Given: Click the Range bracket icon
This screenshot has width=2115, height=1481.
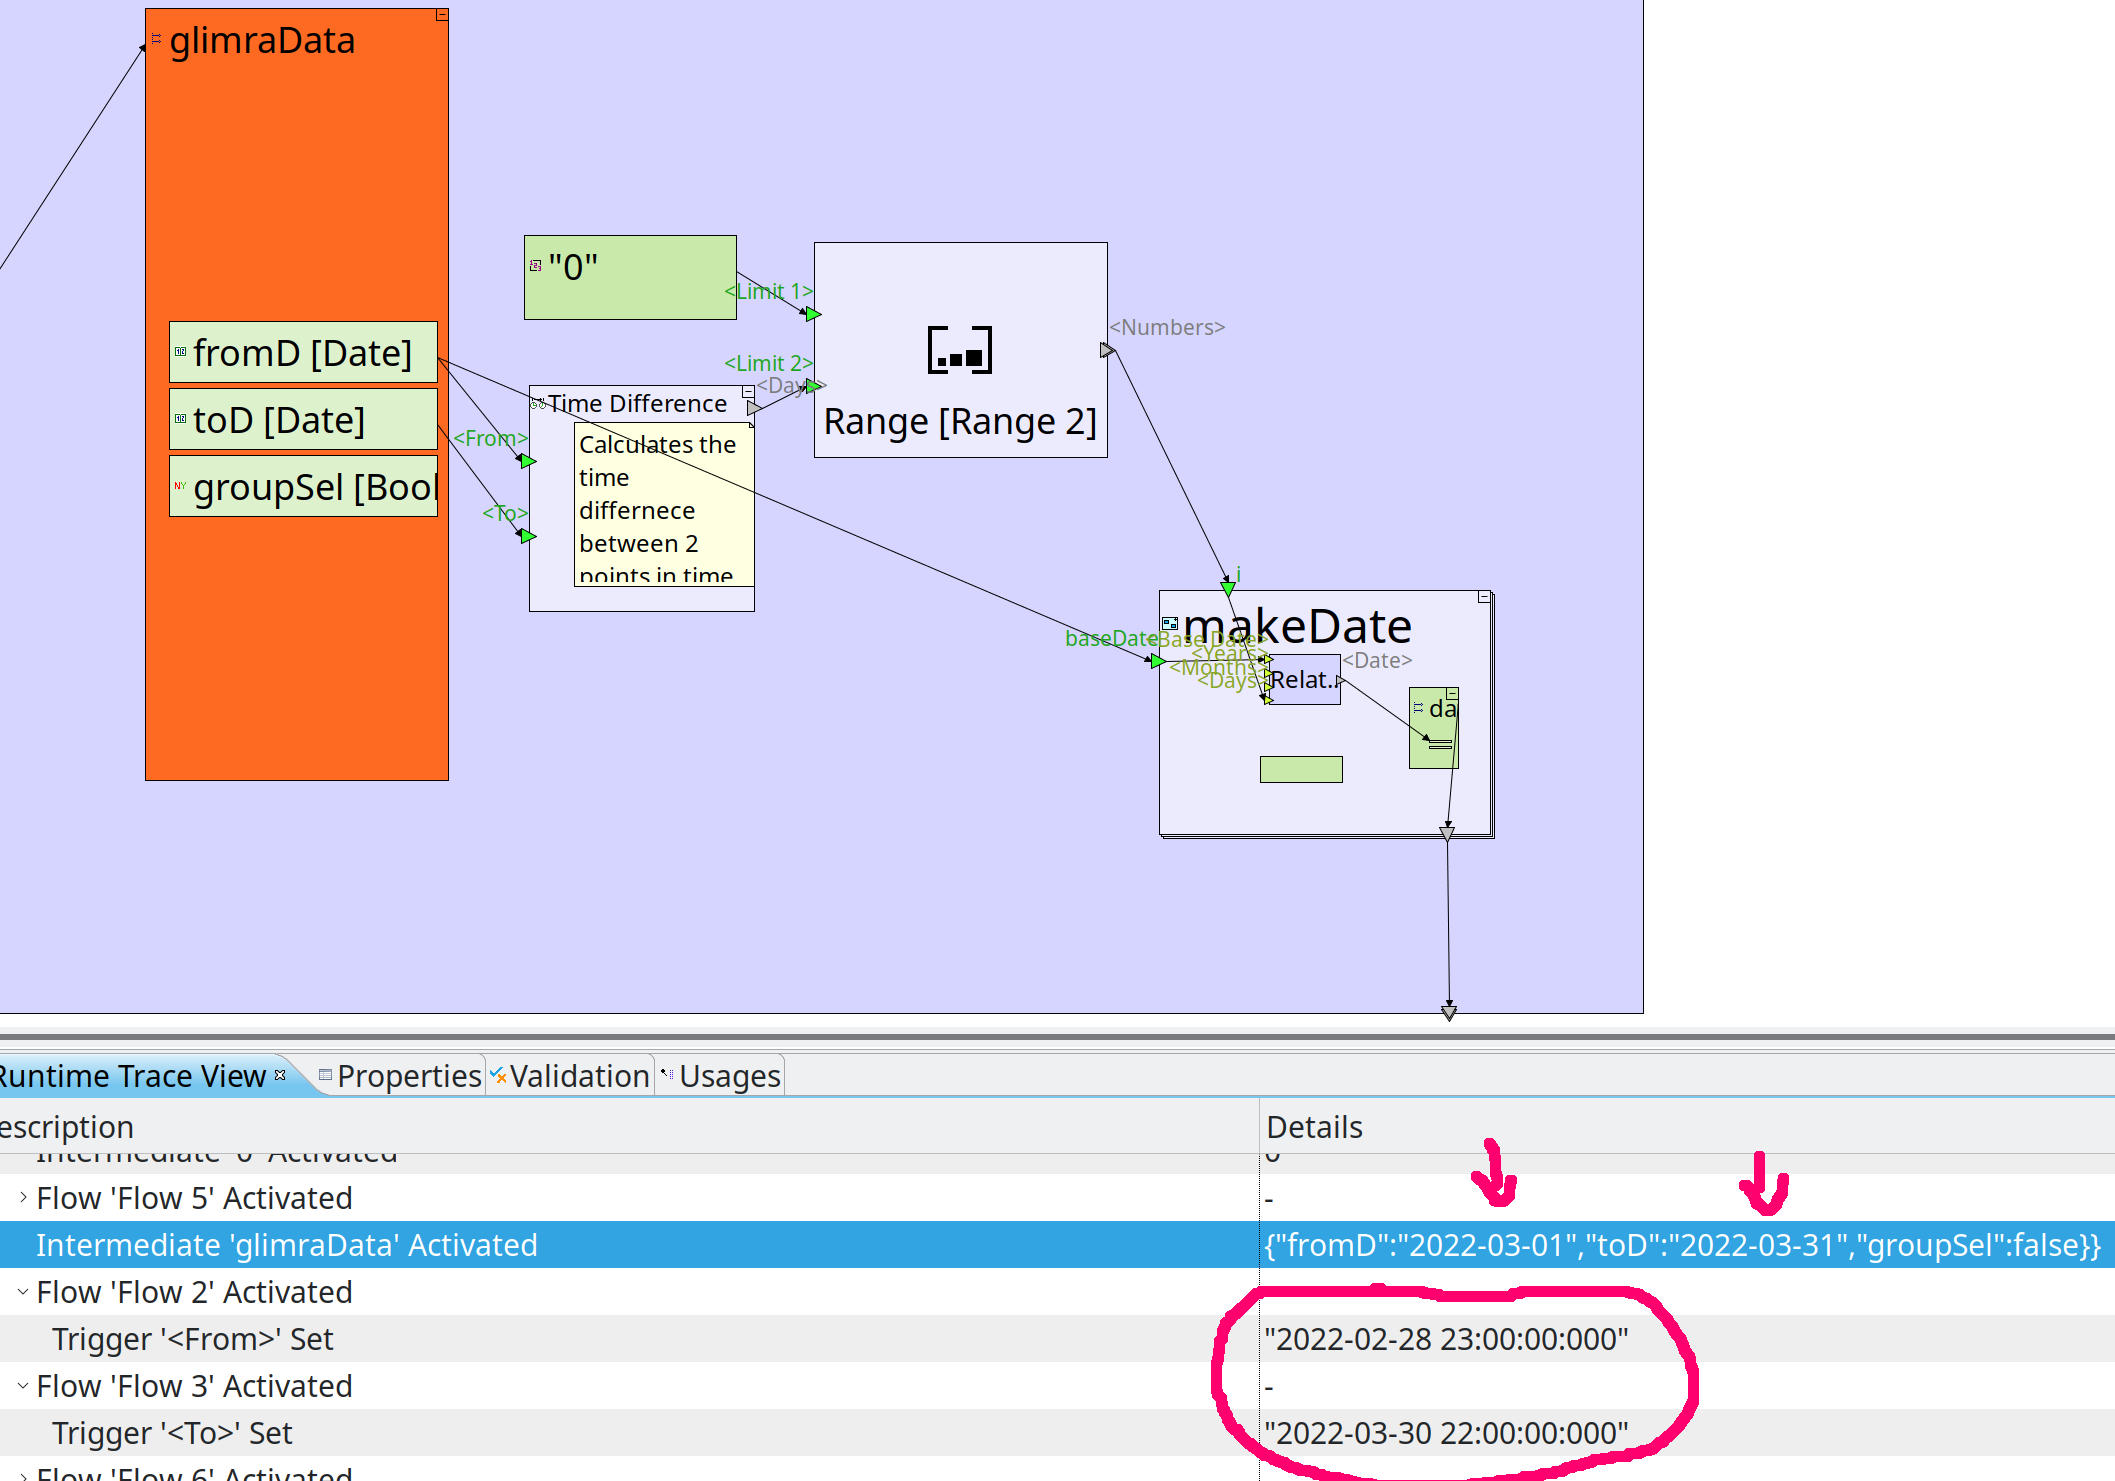Looking at the screenshot, I should pos(960,350).
